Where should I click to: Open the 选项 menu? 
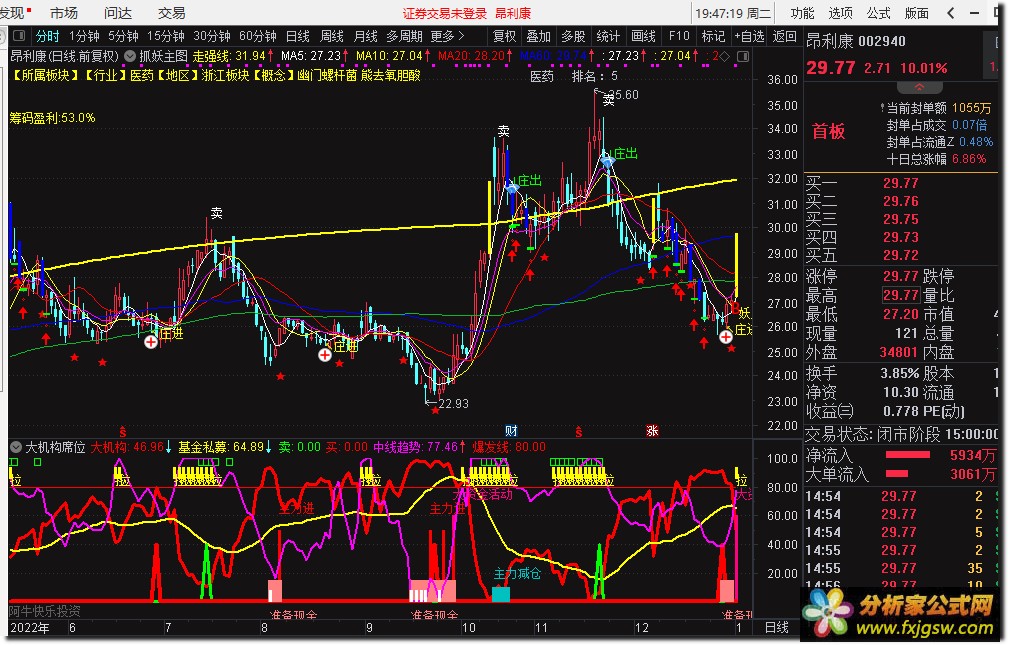pos(840,13)
